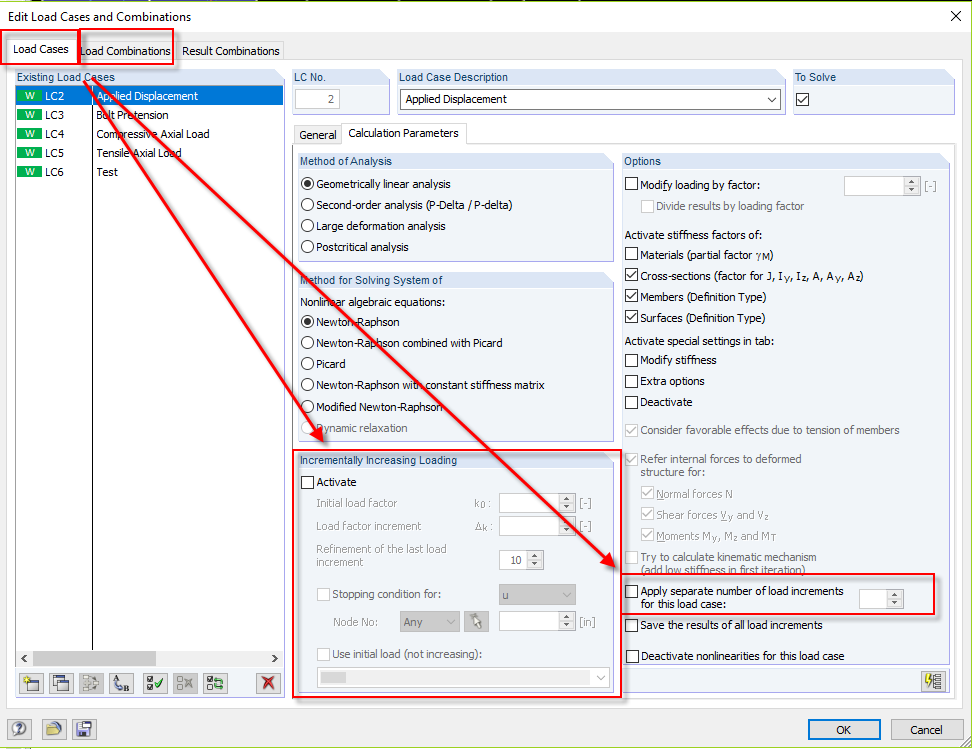
Task: Create a new load case
Action: click(x=31, y=683)
